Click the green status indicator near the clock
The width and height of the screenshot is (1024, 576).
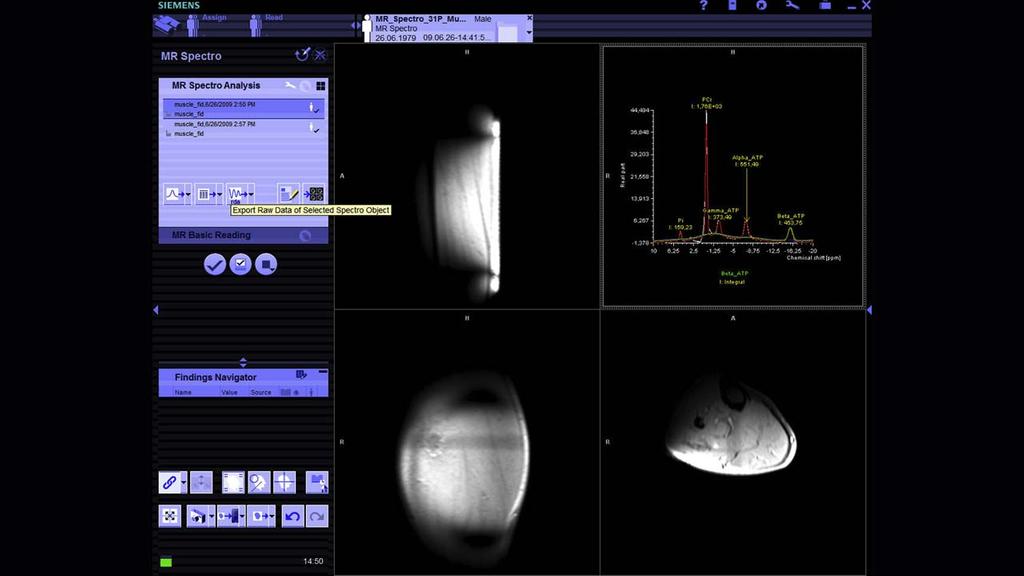[166, 561]
